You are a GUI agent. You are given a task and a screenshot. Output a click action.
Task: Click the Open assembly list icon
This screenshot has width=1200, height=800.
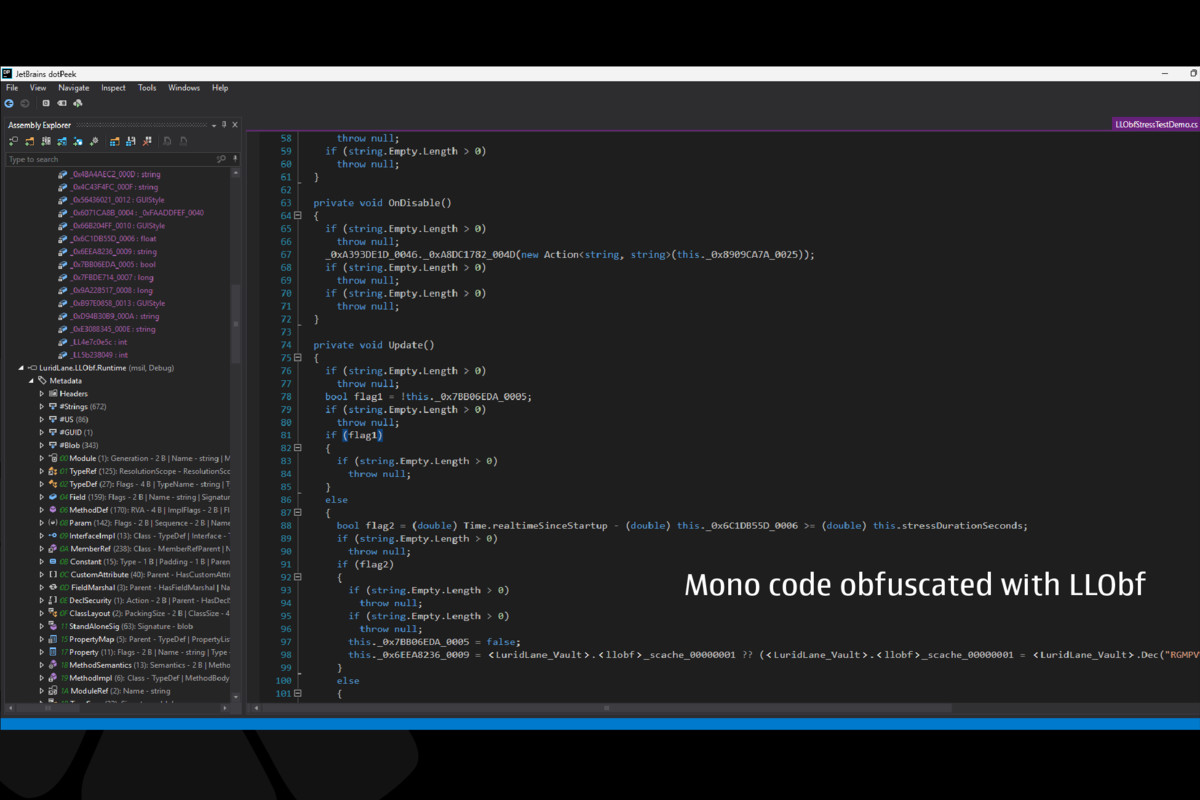coord(115,141)
